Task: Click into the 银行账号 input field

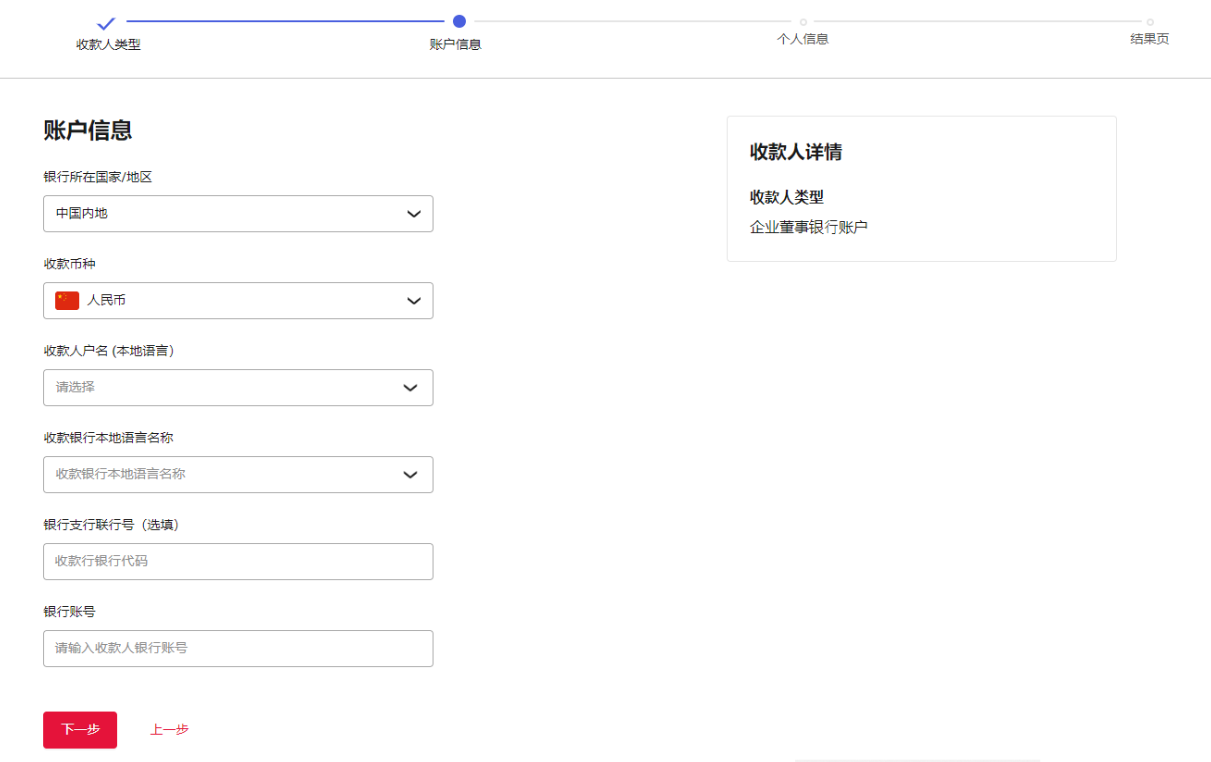Action: pos(238,649)
